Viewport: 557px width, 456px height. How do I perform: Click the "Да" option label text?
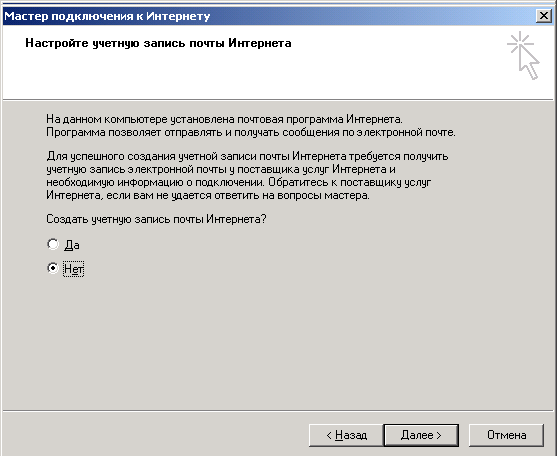(72, 245)
